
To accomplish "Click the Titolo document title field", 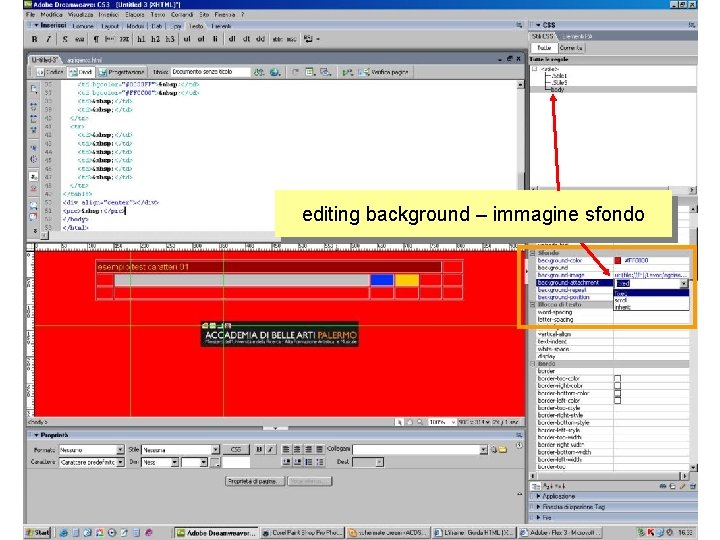I will (211, 72).
